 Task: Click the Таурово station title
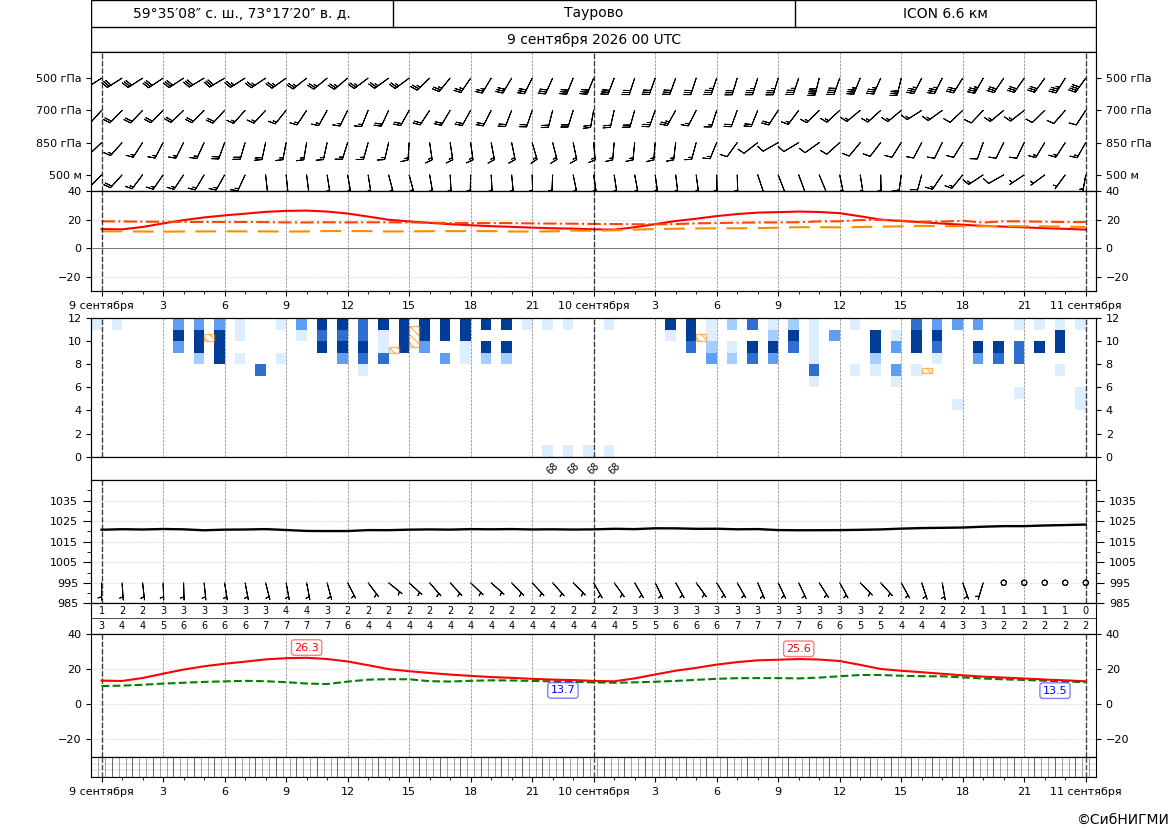click(x=593, y=13)
